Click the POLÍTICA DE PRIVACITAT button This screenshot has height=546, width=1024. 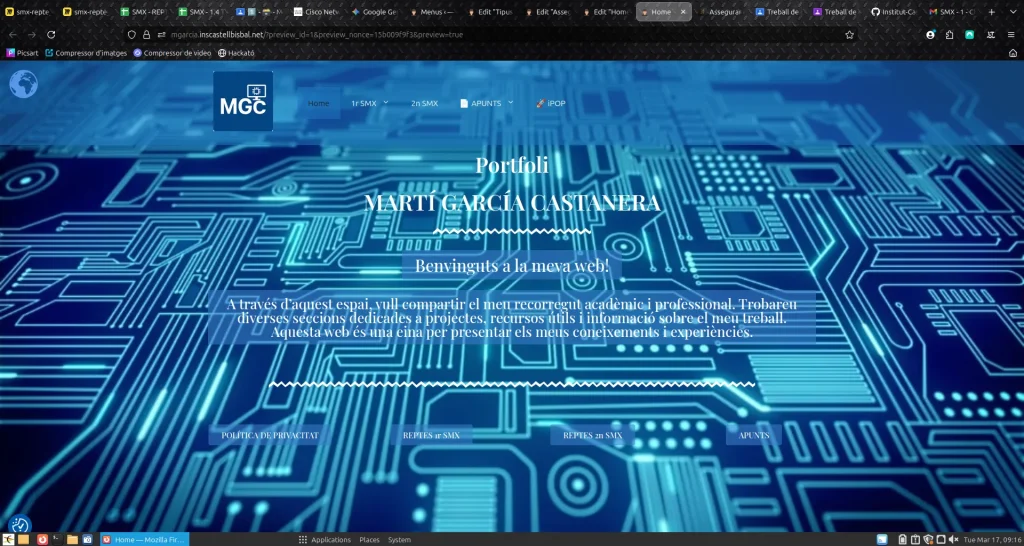(269, 436)
